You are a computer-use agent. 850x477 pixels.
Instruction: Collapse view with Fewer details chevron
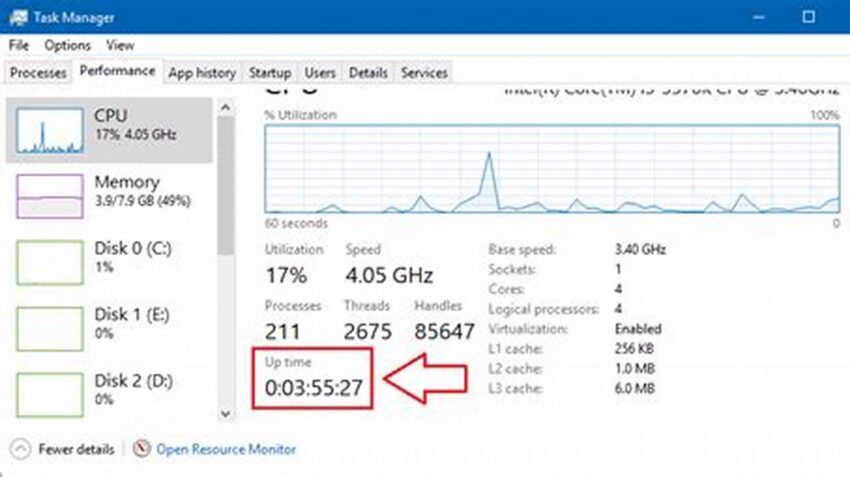click(21, 449)
